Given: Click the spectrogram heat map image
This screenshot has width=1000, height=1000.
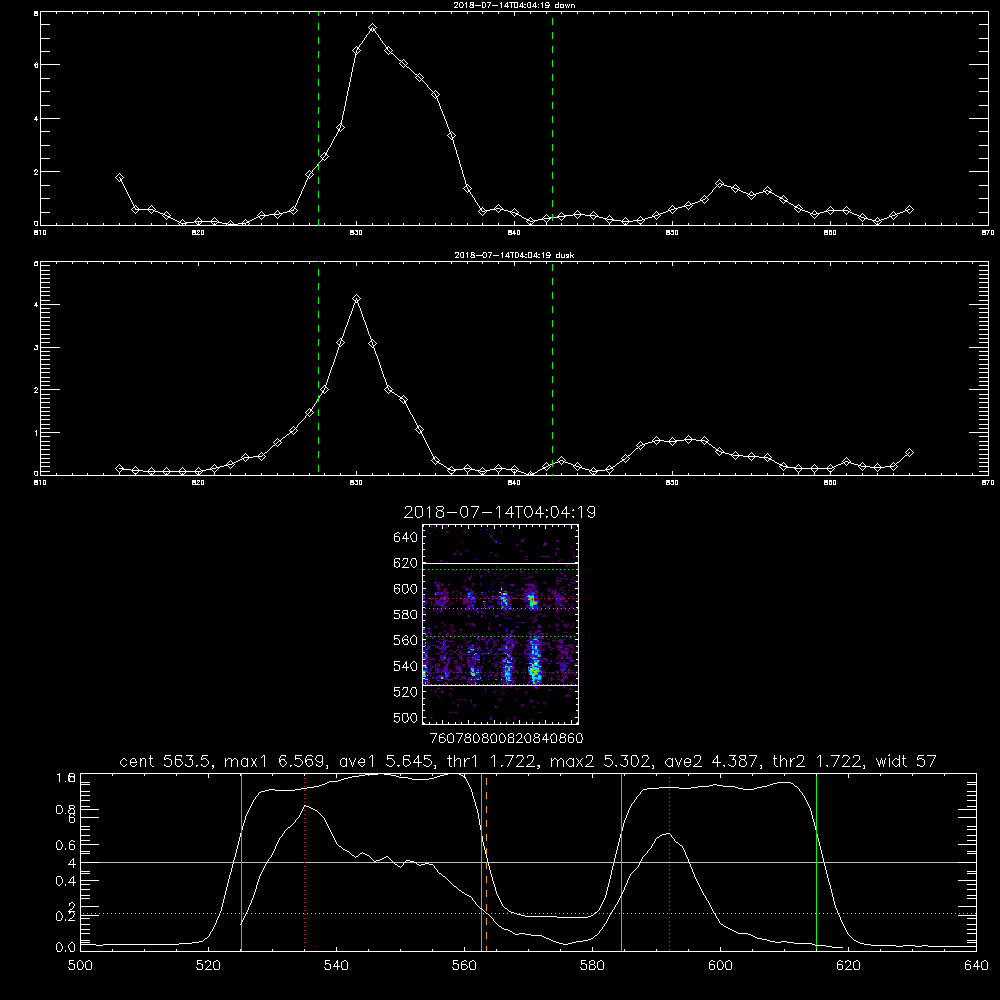Looking at the screenshot, I should 501,624.
